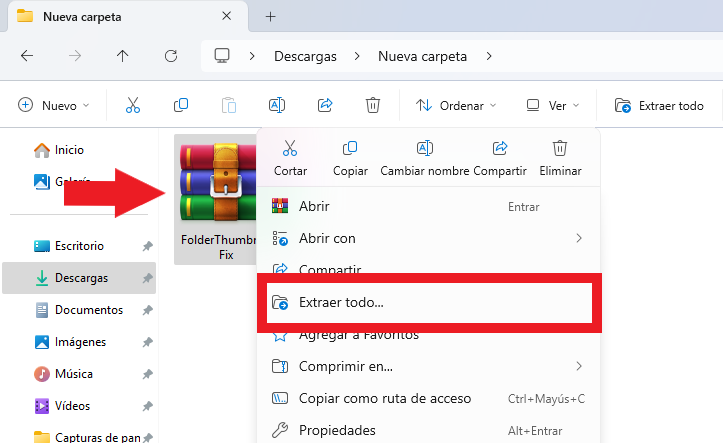Viewport: 723px width, 443px height.
Task: Click the pin icon next to Música
Action: coord(148,374)
